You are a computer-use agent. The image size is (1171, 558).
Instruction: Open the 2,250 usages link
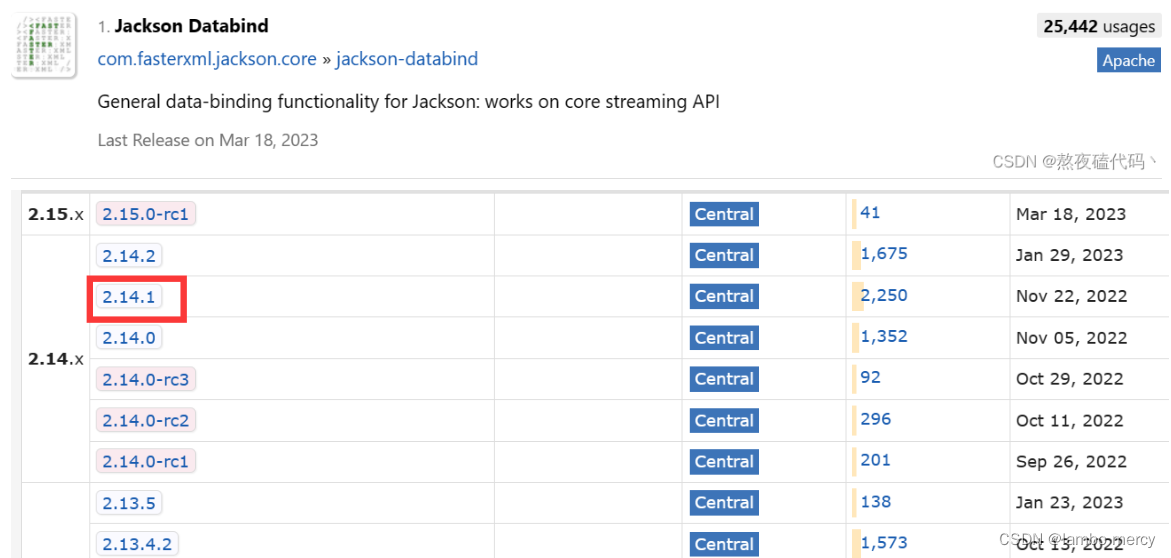tap(884, 295)
